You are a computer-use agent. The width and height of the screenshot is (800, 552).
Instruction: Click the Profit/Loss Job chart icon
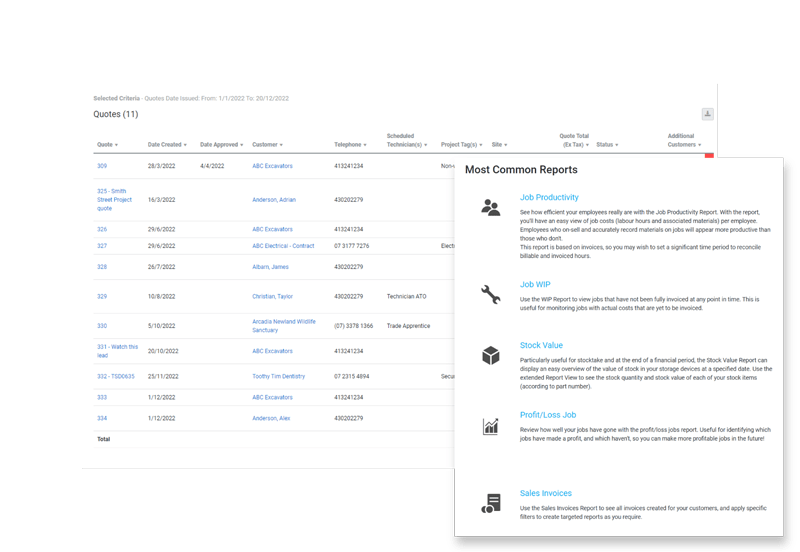(490, 426)
